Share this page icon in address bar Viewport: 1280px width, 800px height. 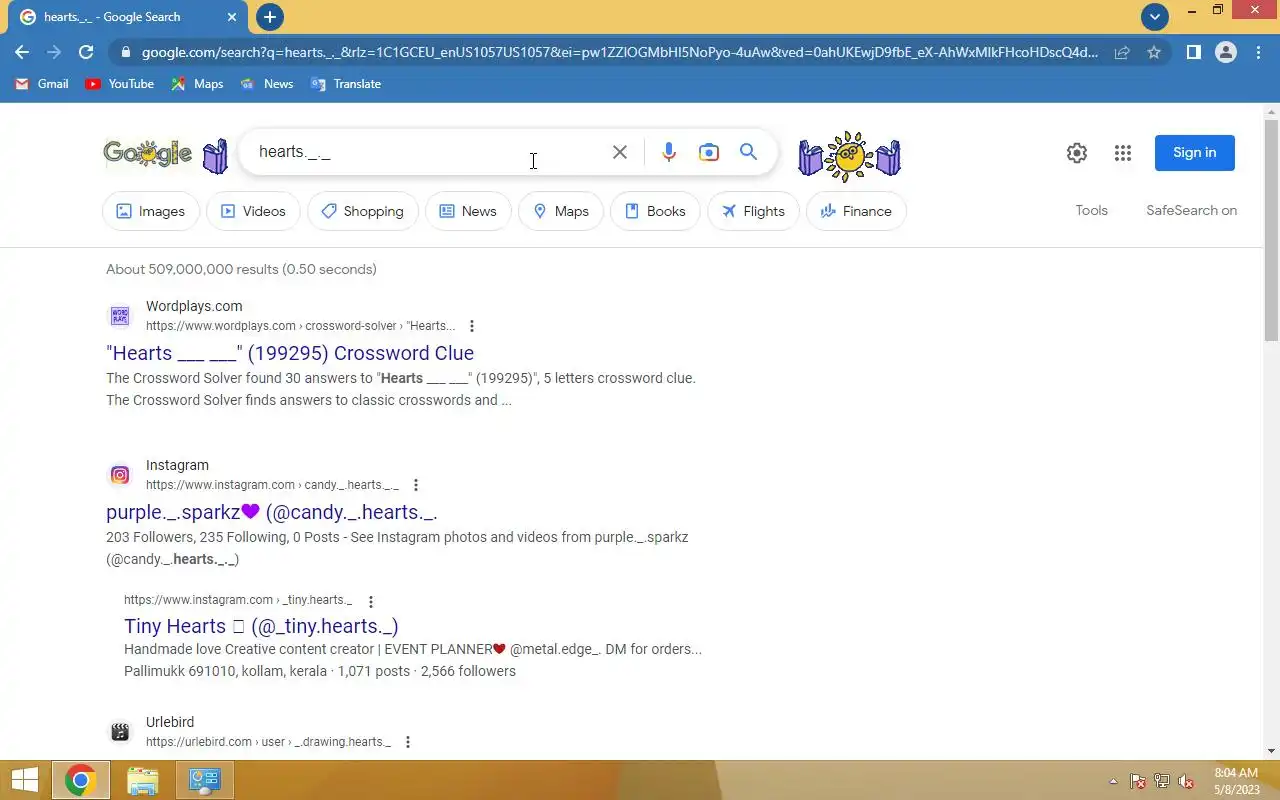pos(1122,52)
